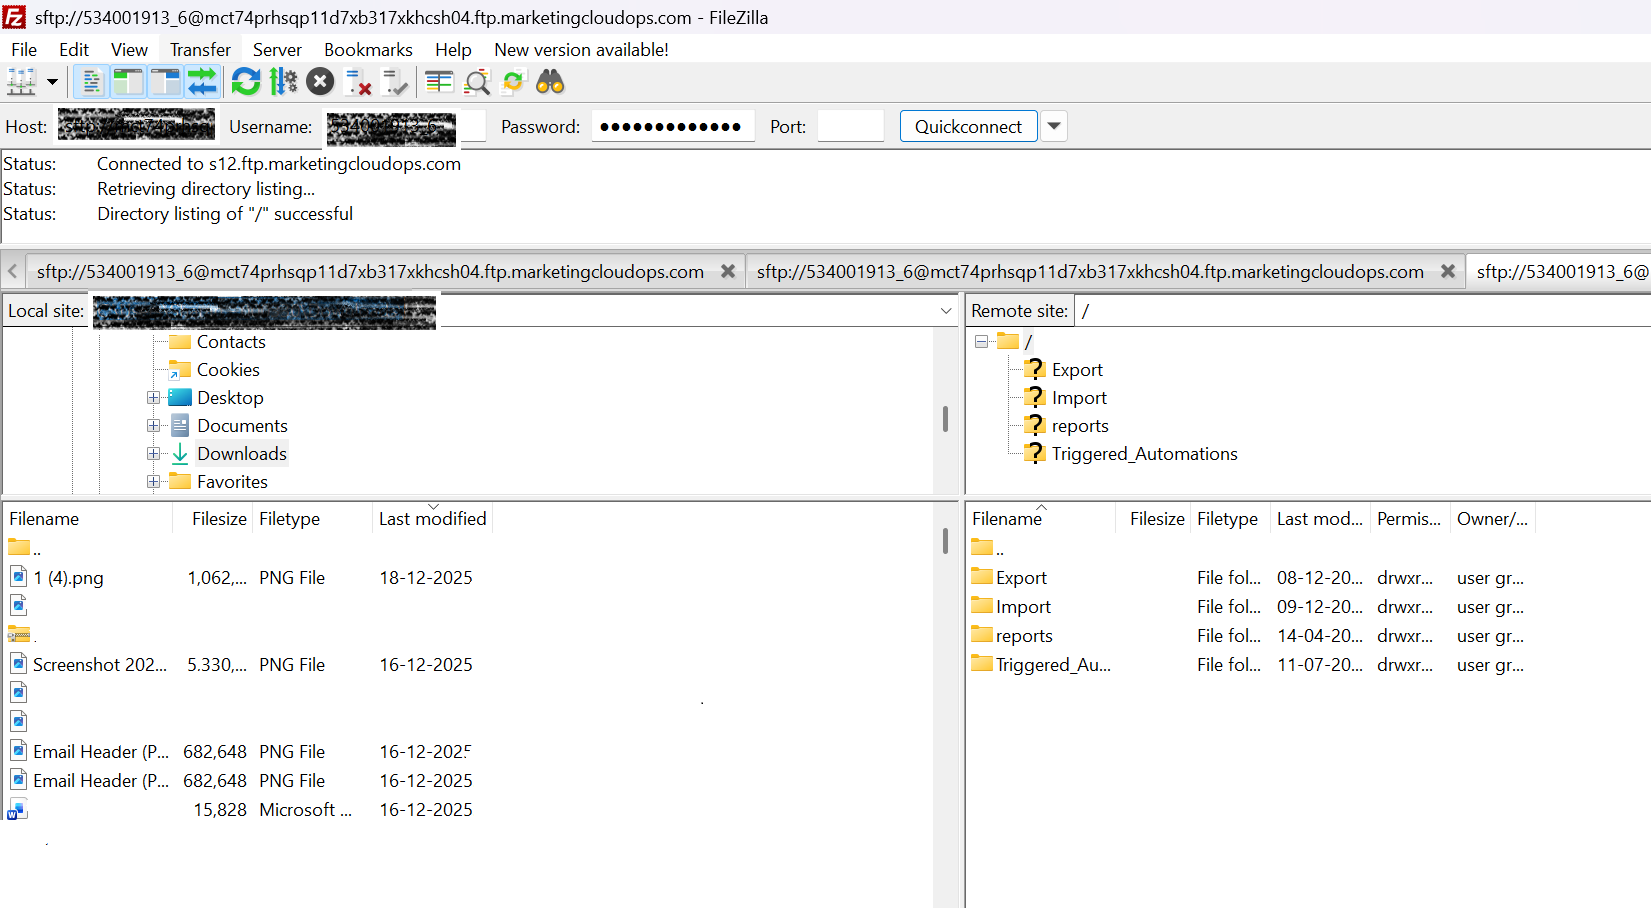Open the Bookmarks menu

368,50
